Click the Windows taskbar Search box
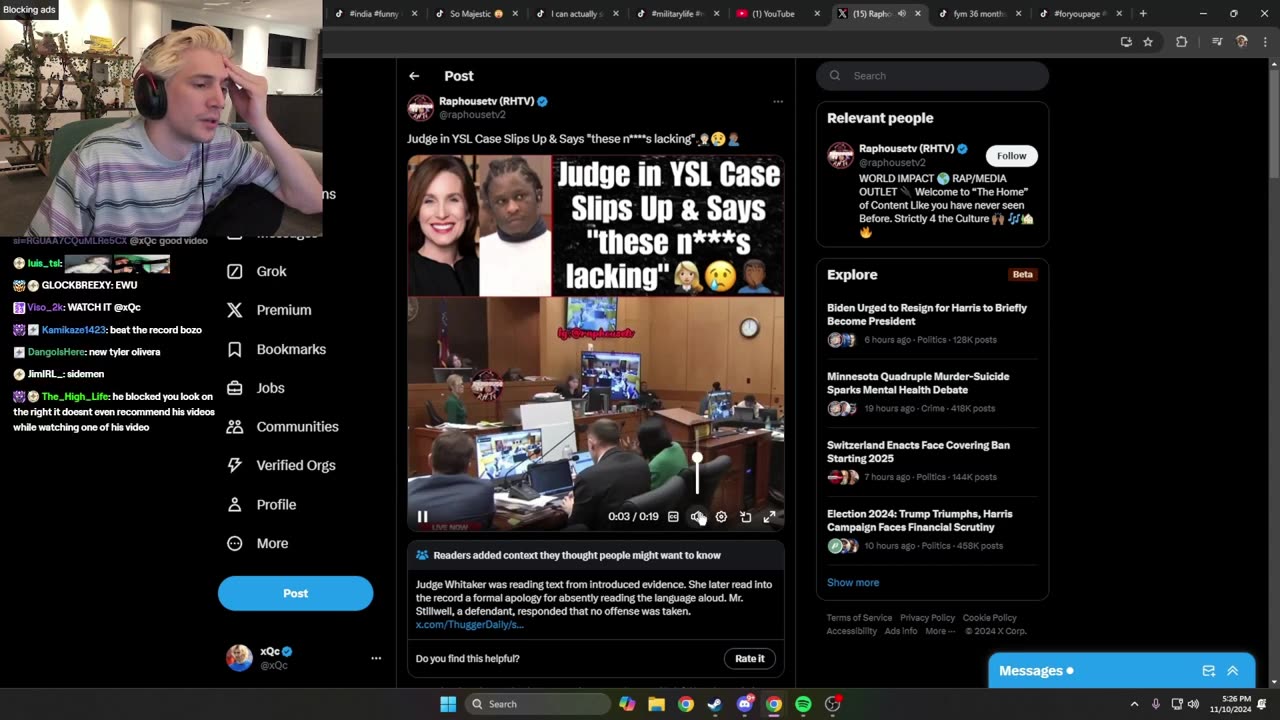This screenshot has height=720, width=1280. click(x=538, y=704)
